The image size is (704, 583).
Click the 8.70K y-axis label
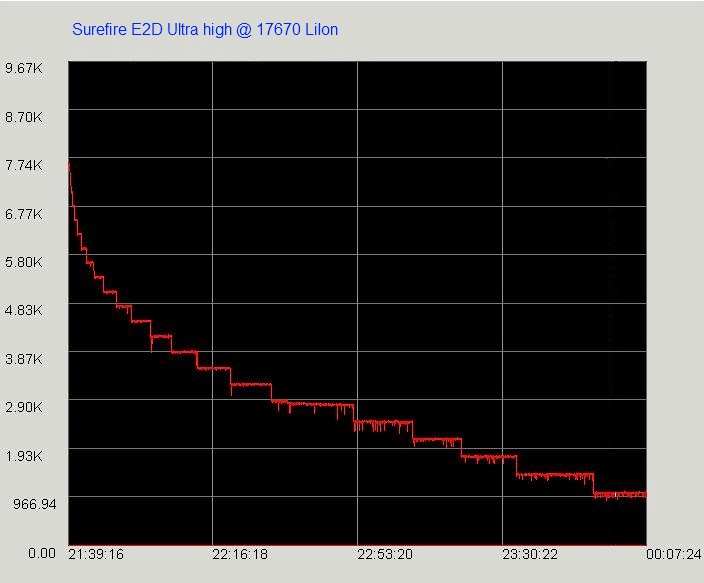[24, 117]
